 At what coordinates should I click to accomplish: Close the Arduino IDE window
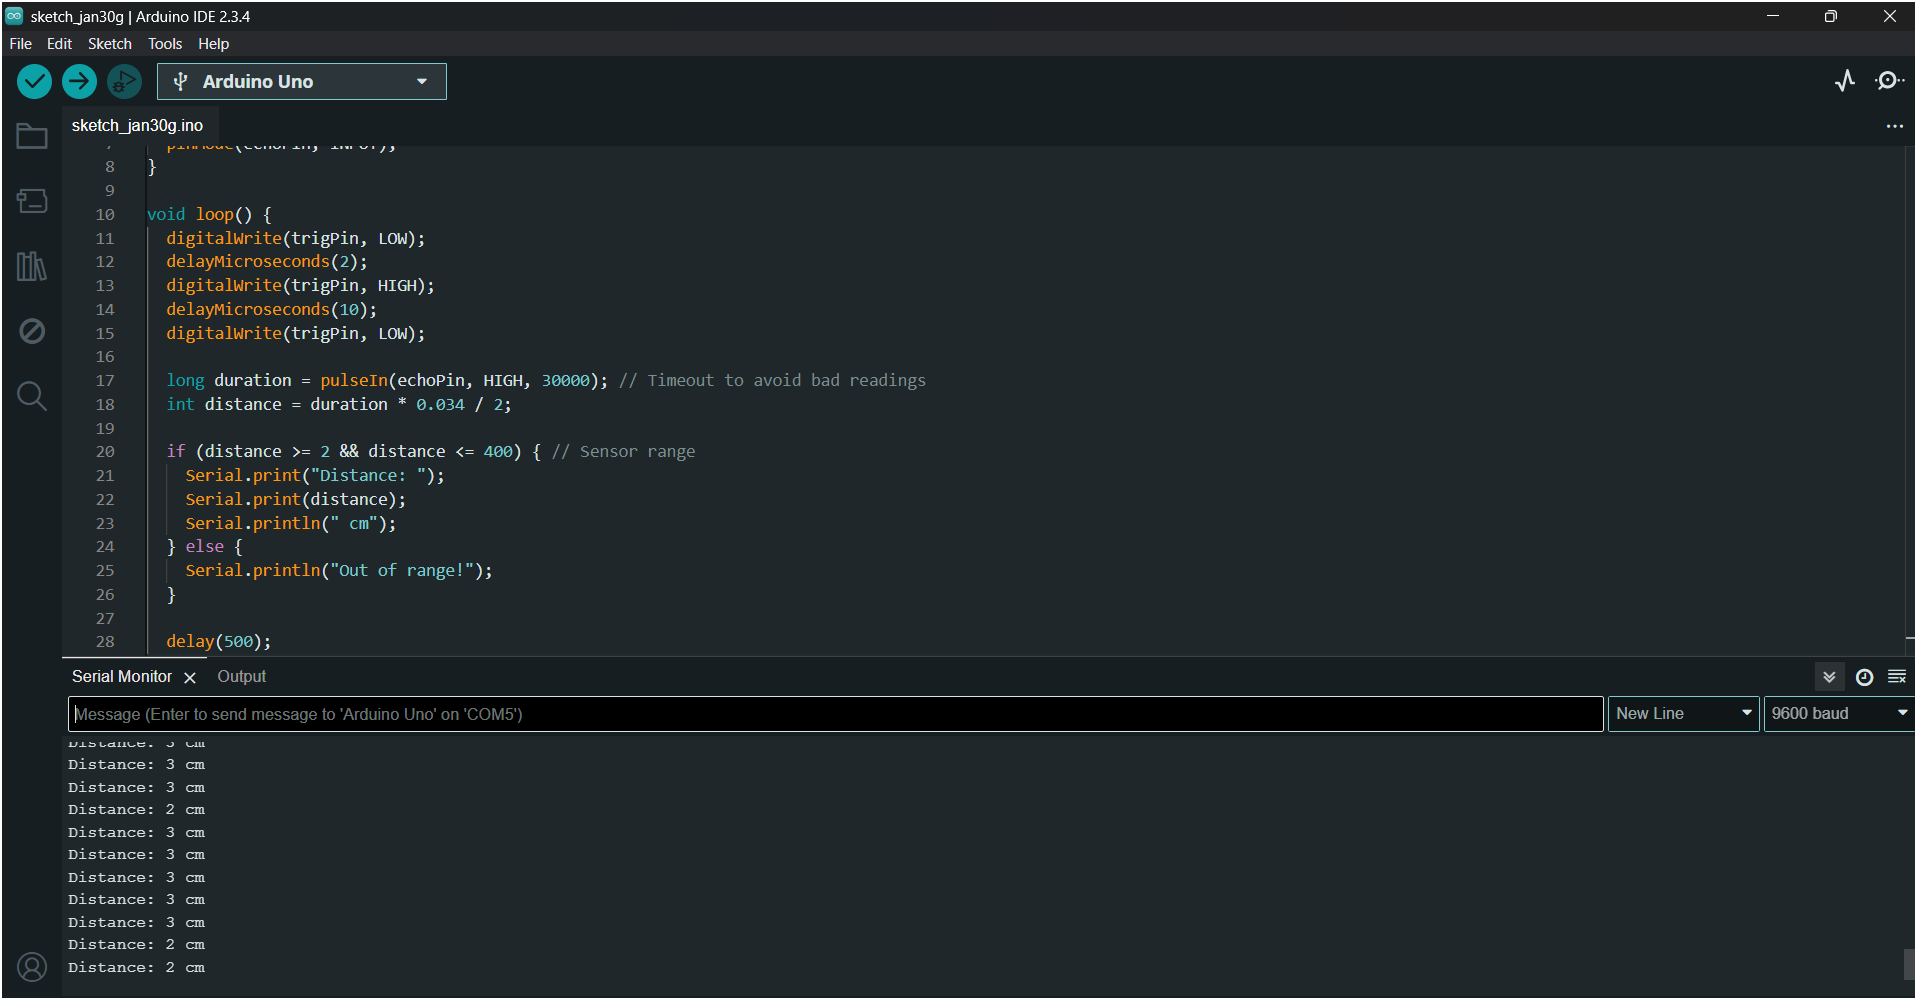click(1889, 16)
